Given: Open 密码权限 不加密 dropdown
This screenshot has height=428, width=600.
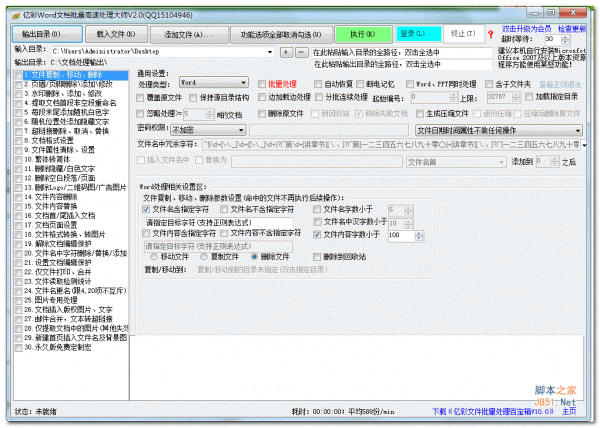Looking at the screenshot, I should (208, 130).
